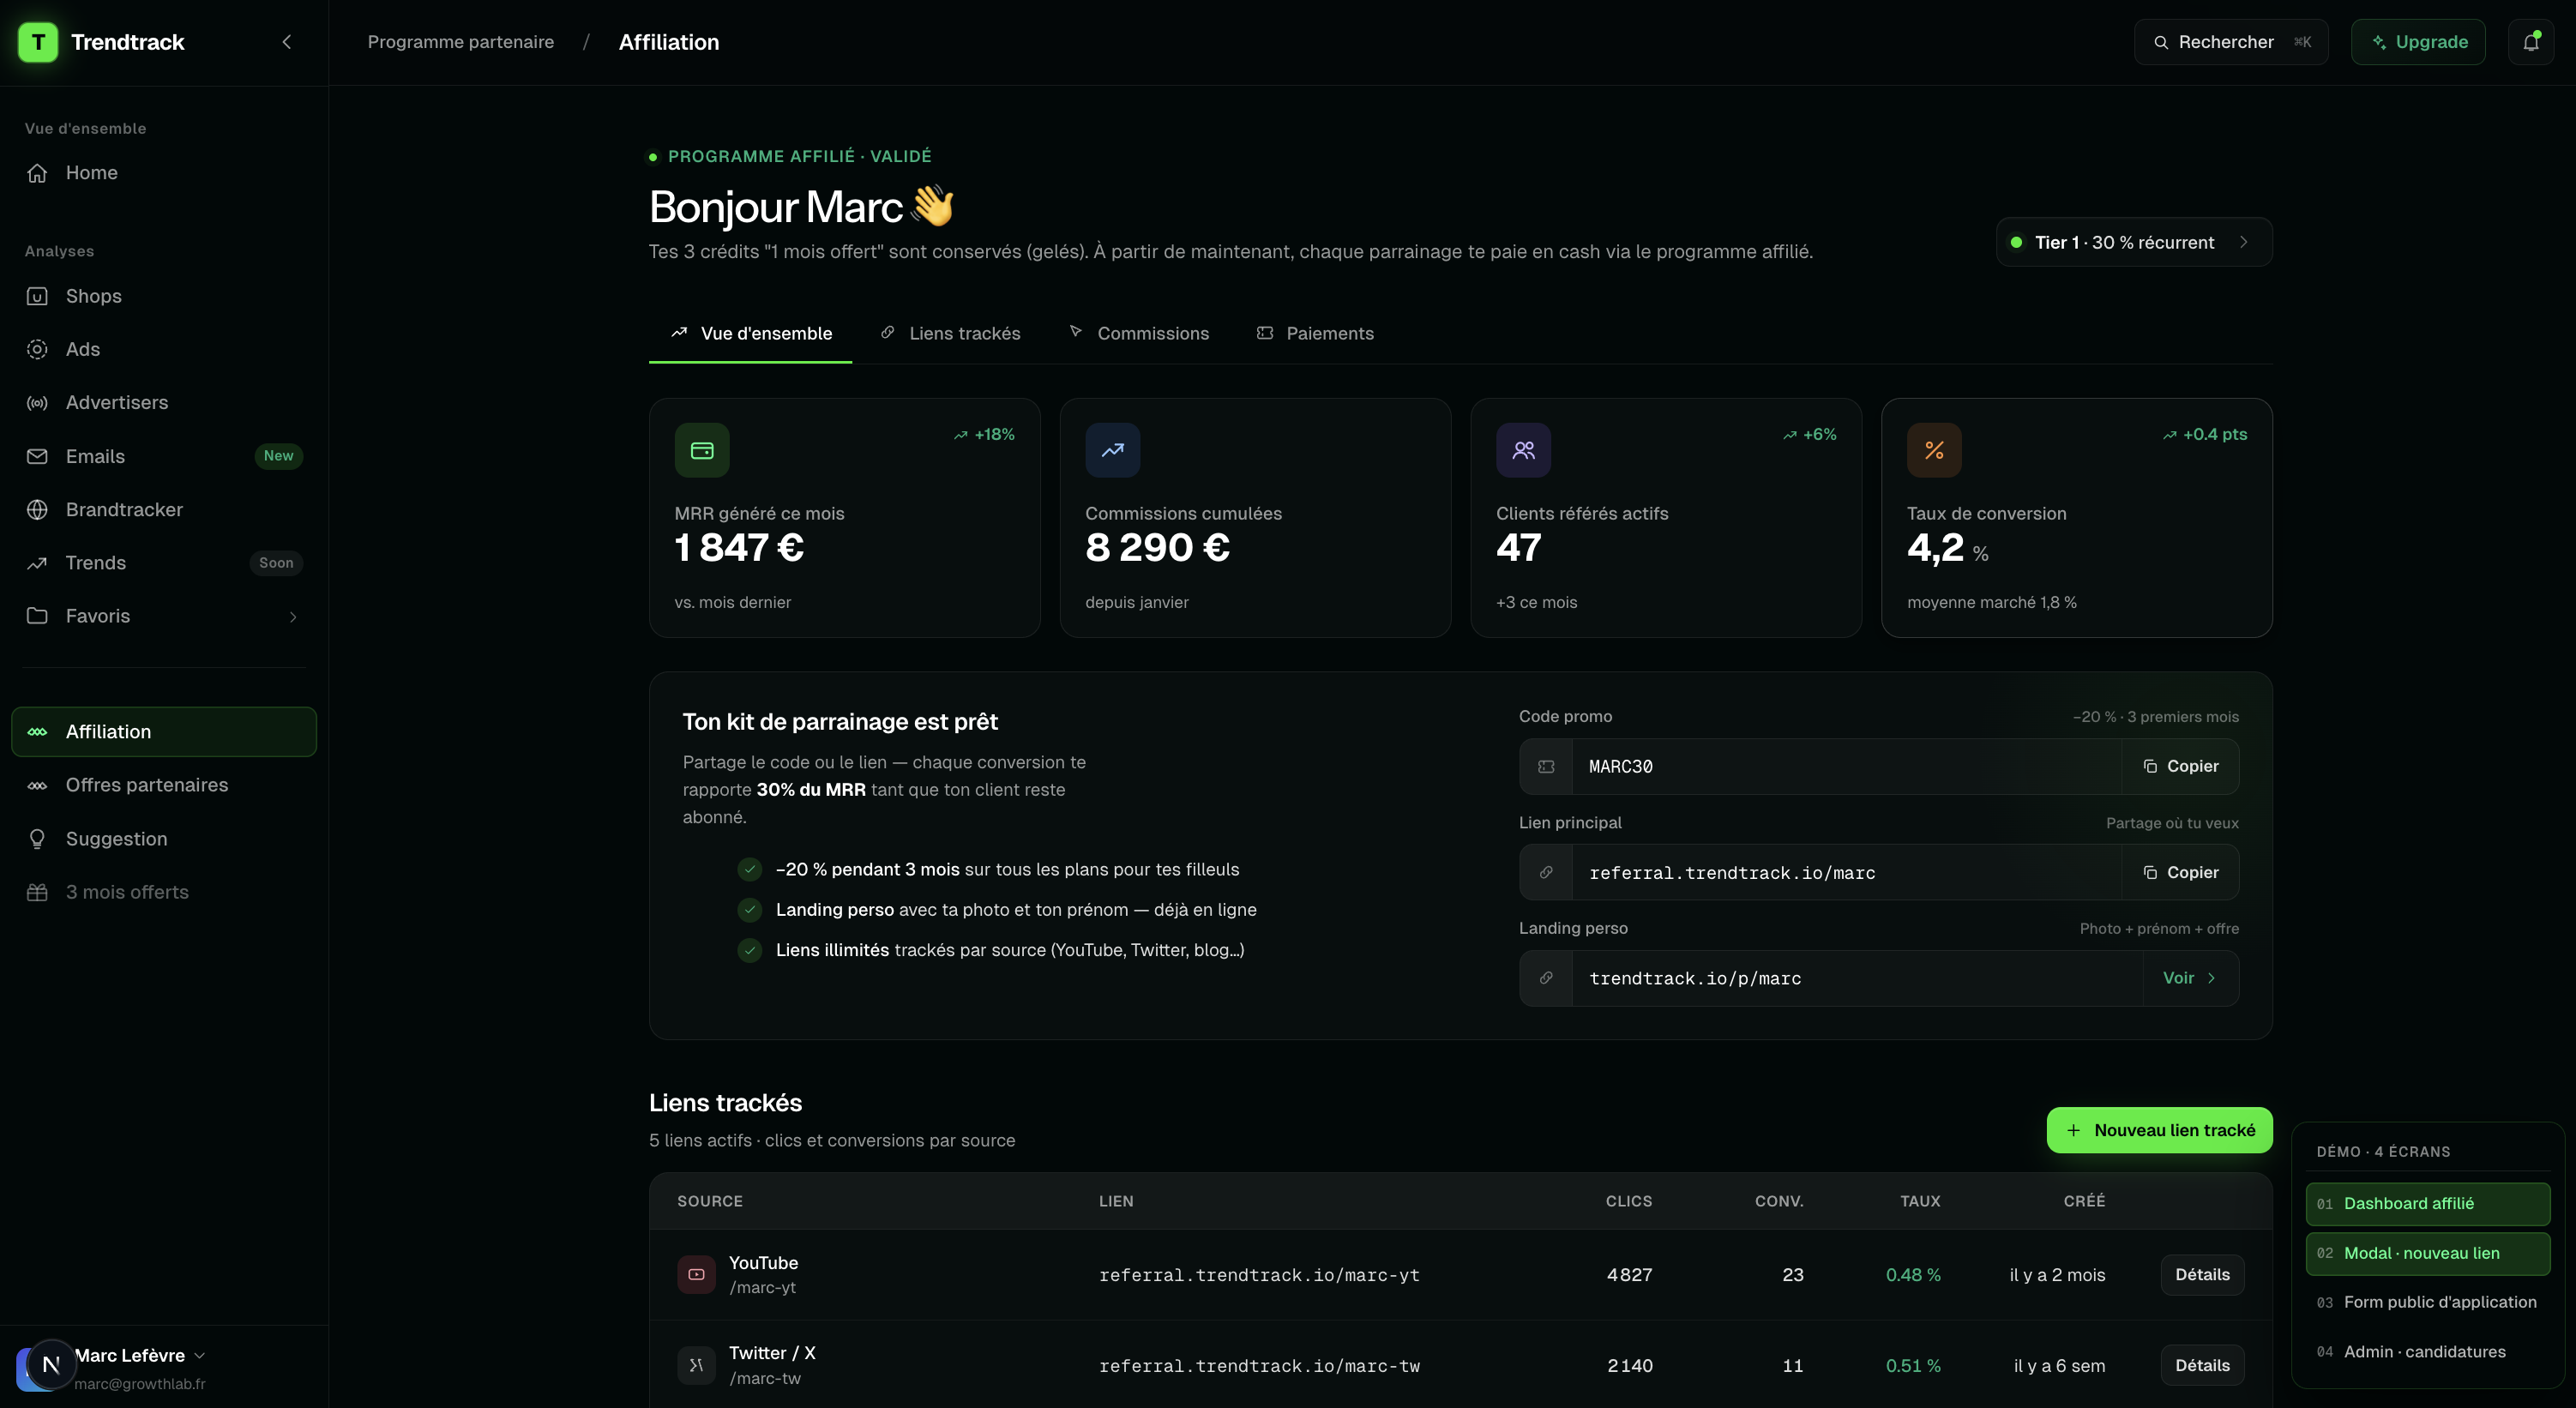Open Emails section

point(164,456)
